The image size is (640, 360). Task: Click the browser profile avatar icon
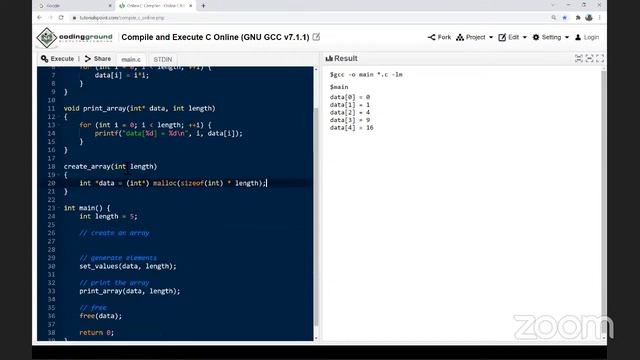(x=589, y=18)
